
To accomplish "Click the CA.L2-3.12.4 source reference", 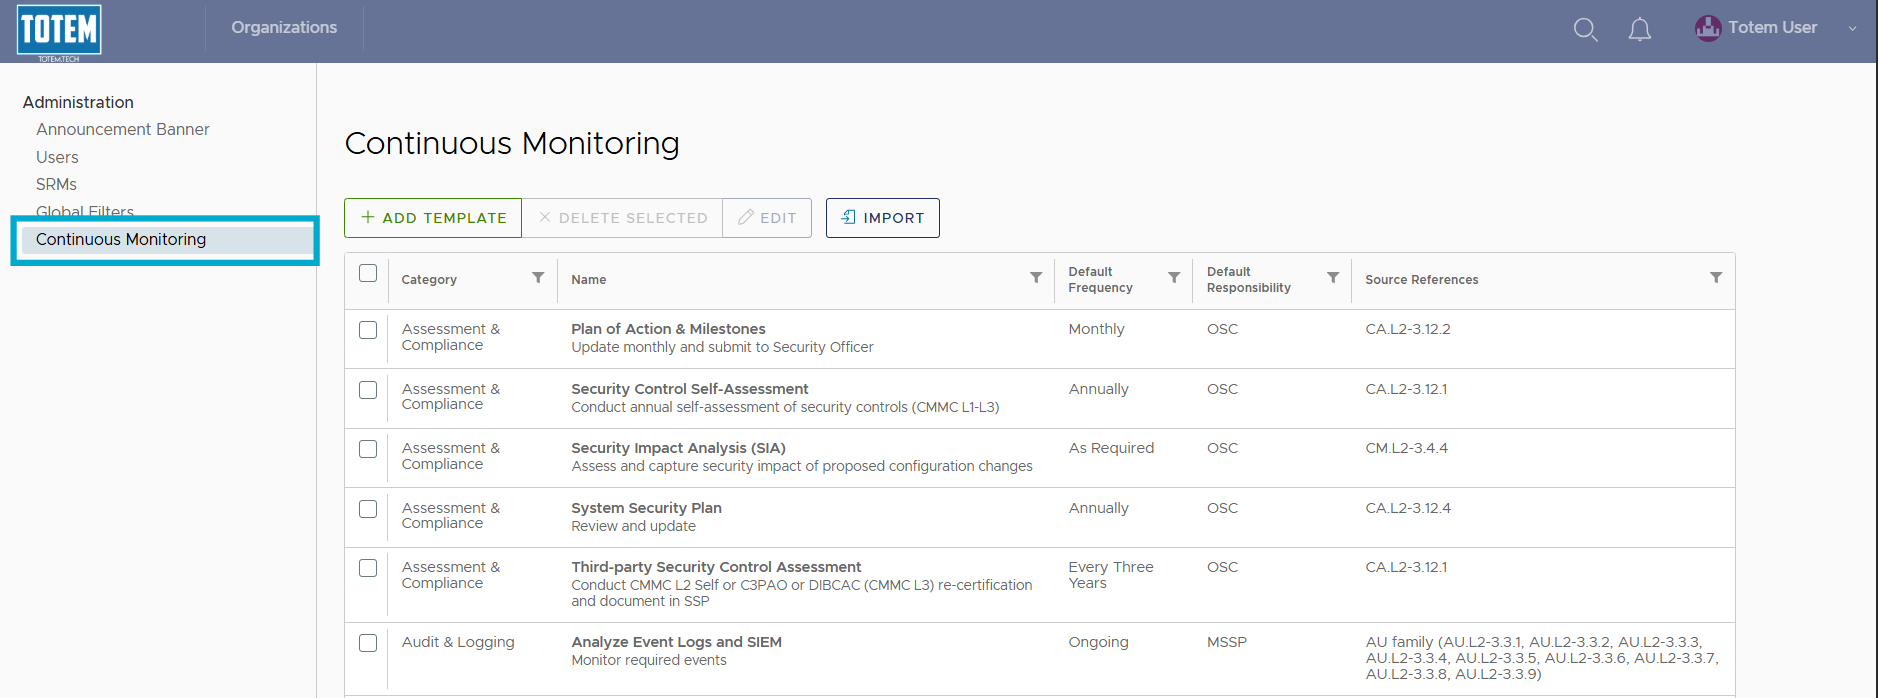I will tap(1408, 508).
